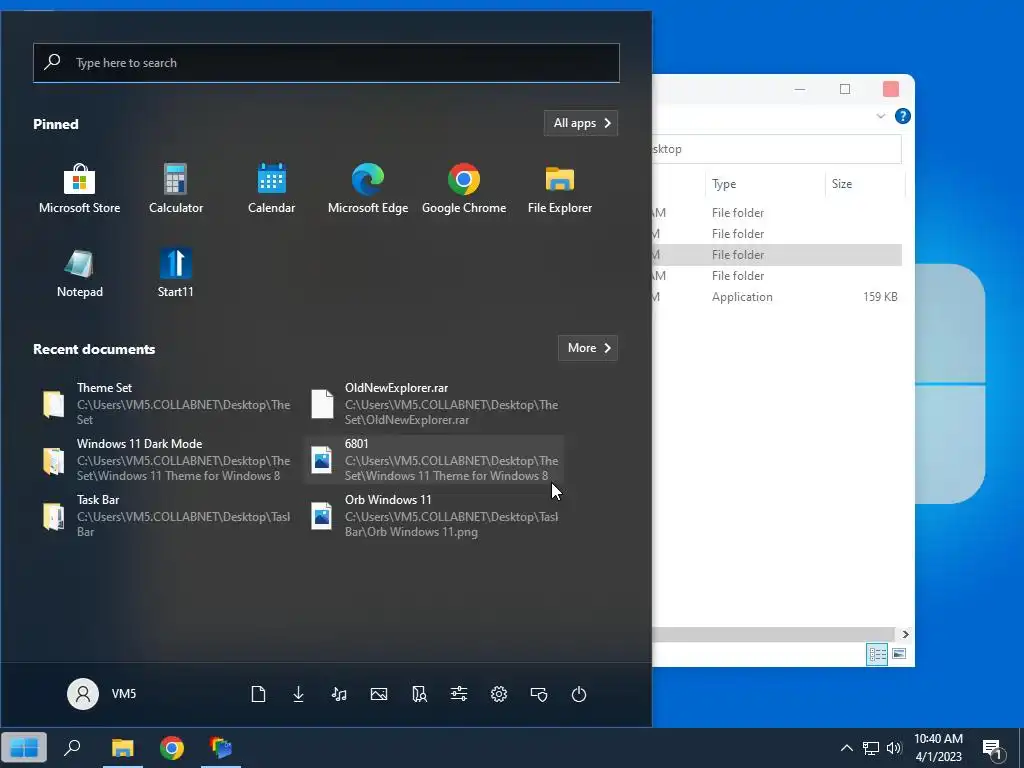This screenshot has width=1024, height=768.
Task: Click the Start button on taskbar
Action: (24, 748)
